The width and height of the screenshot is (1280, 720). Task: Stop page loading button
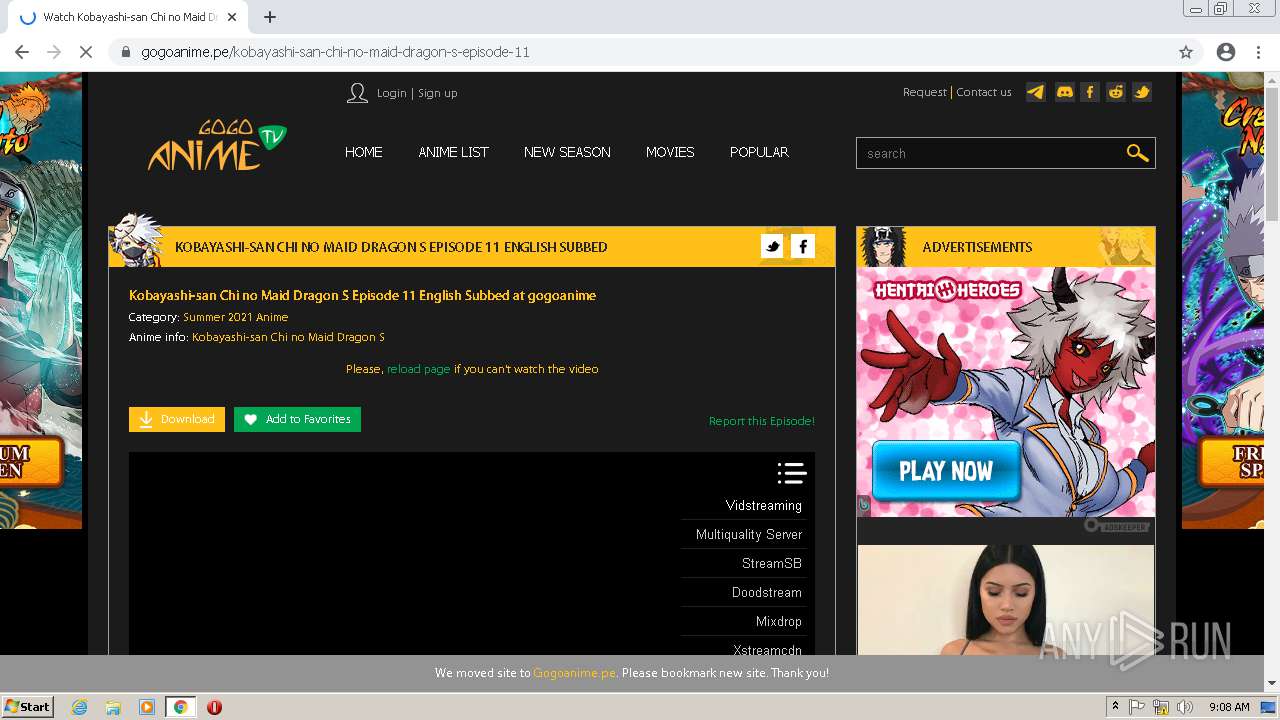(x=86, y=52)
